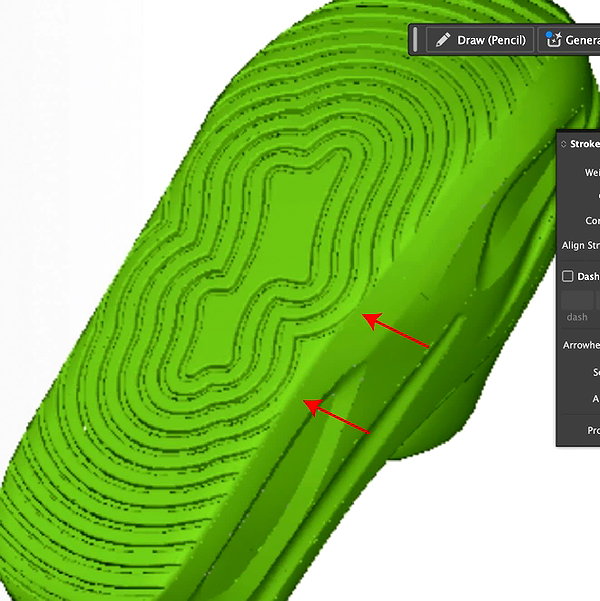Click the Draw (Pencil) button
This screenshot has width=600, height=601.
480,40
